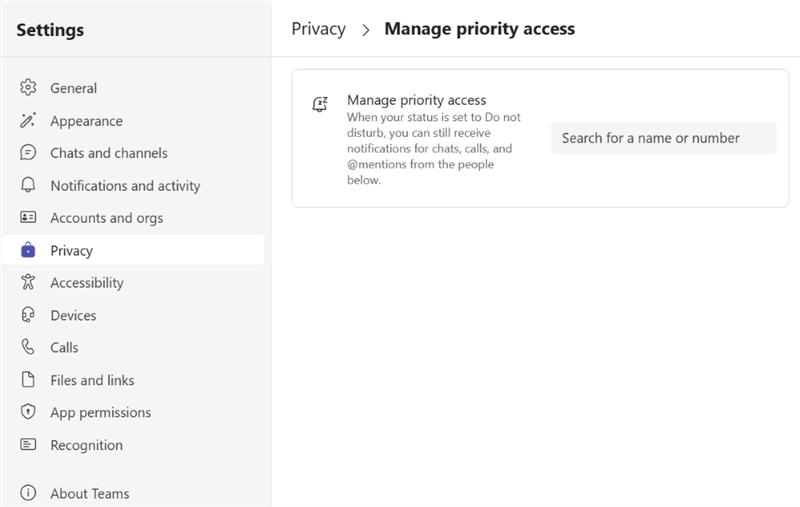This screenshot has height=507, width=800.
Task: Click the Files and links document icon
Action: 28,380
